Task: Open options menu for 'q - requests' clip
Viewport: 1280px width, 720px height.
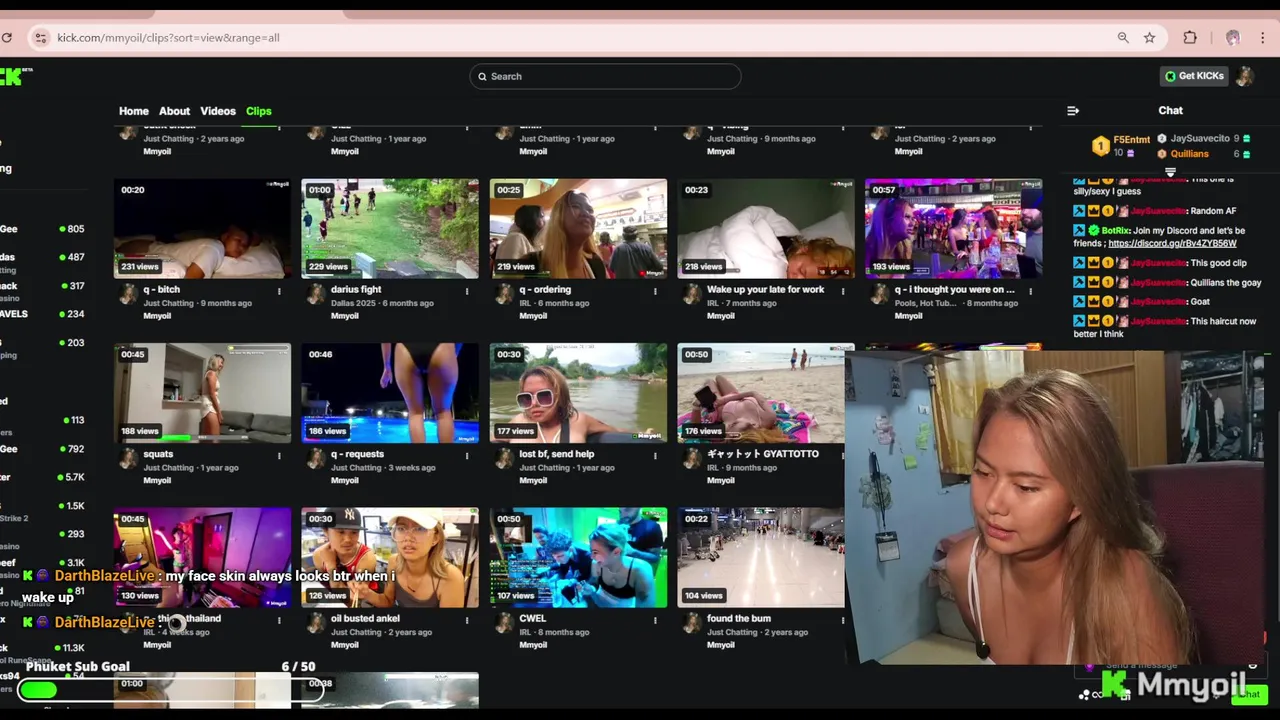Action: point(467,455)
